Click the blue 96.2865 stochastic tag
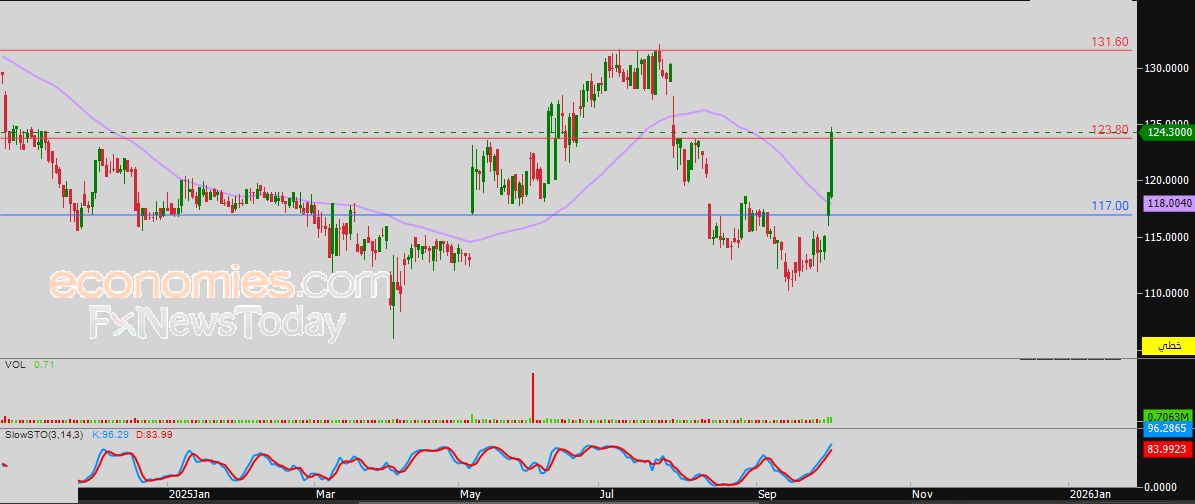Viewport: 1195px width, 504px height. (1167, 427)
